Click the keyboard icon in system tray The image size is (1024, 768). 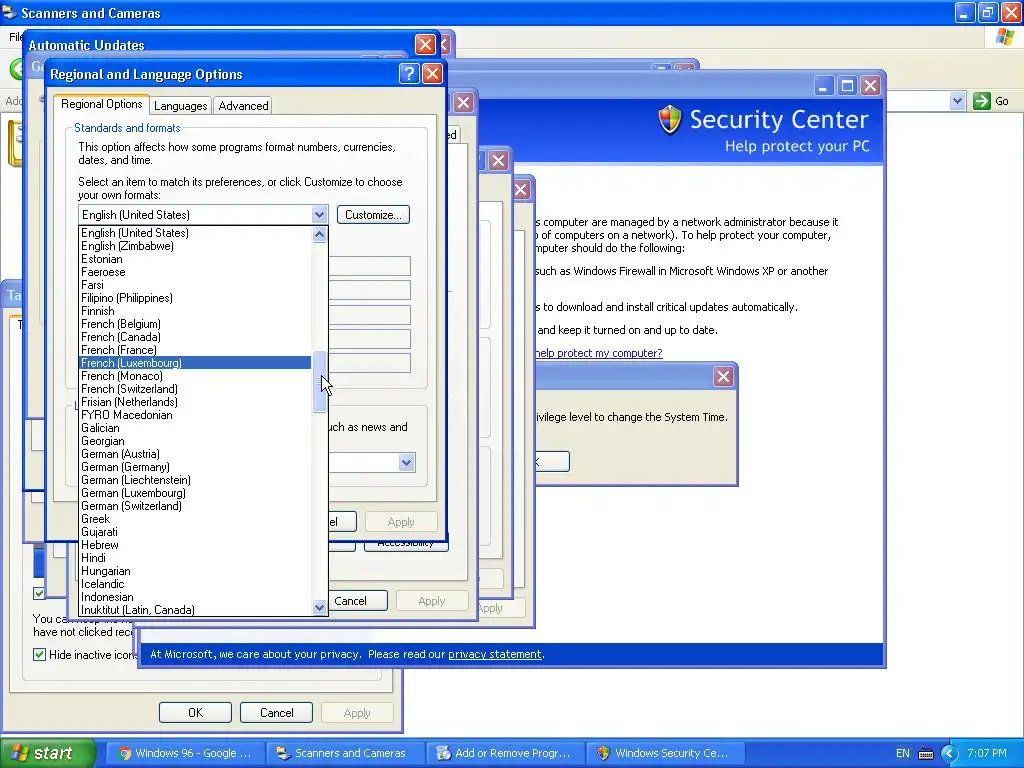[926, 754]
